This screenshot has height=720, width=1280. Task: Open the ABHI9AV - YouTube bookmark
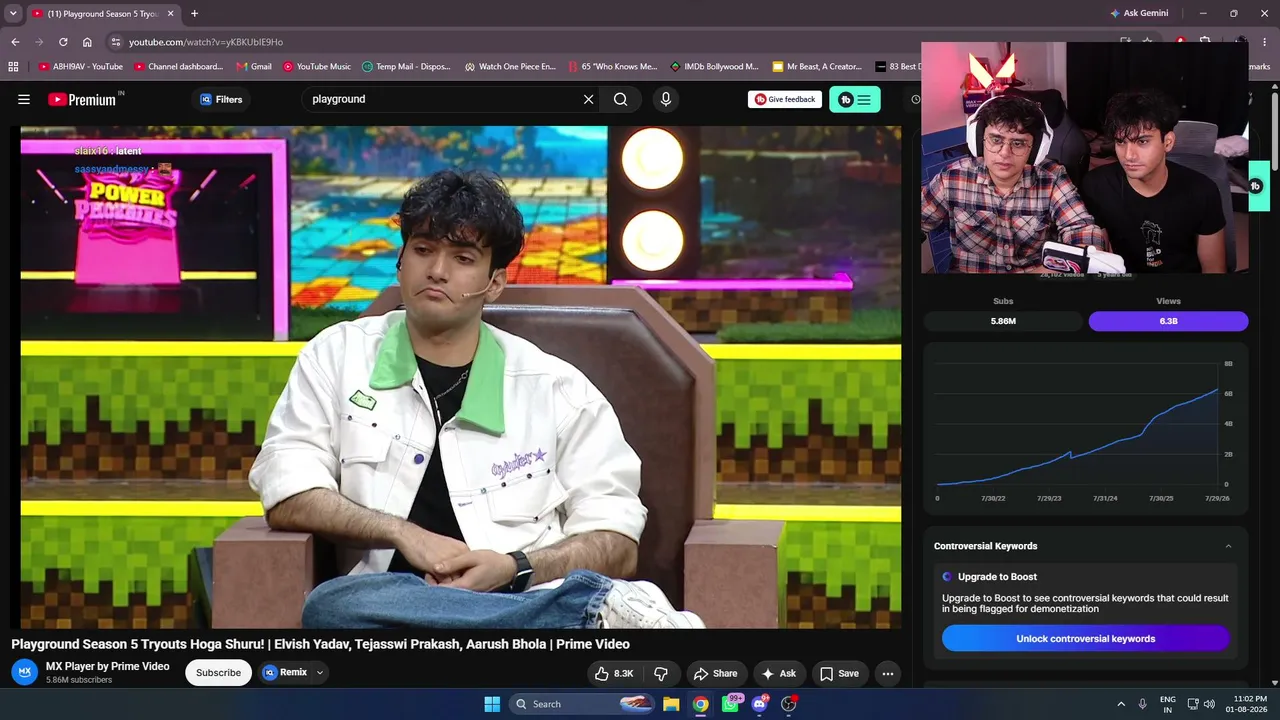pos(81,67)
